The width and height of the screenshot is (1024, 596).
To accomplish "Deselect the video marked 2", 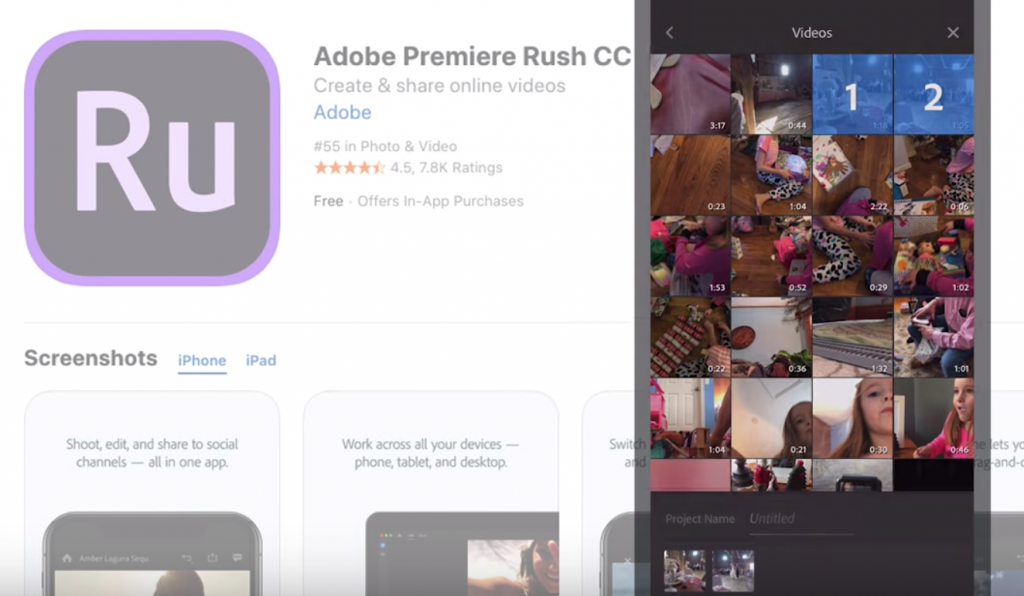I will tap(933, 94).
